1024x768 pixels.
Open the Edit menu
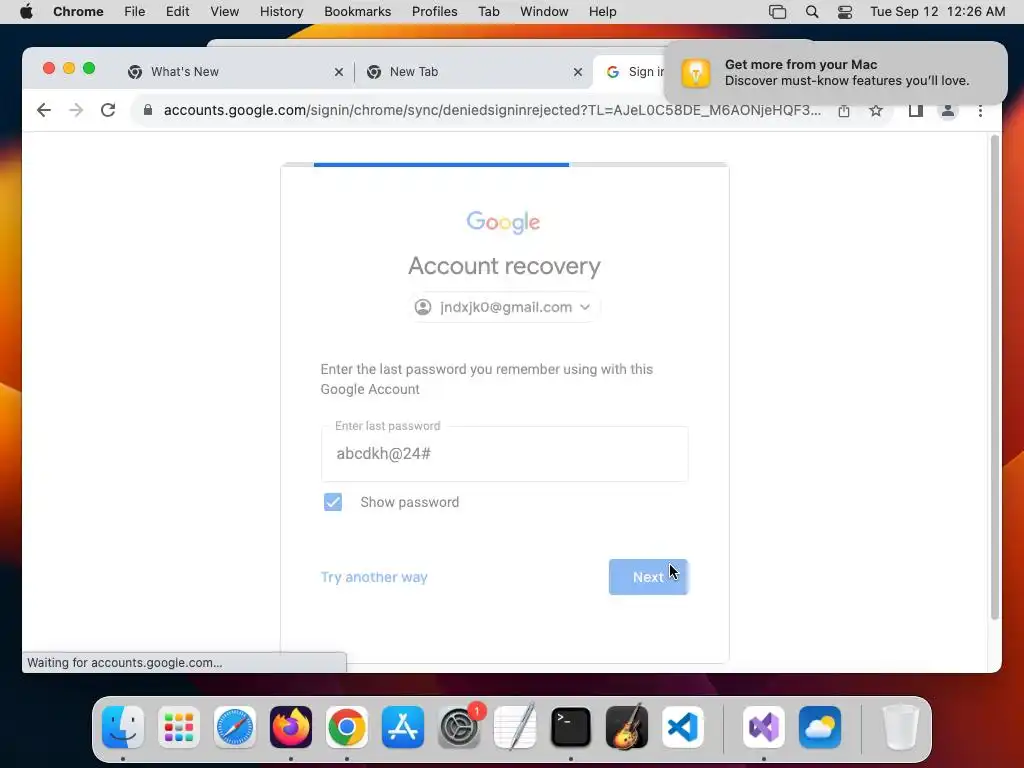click(x=177, y=12)
